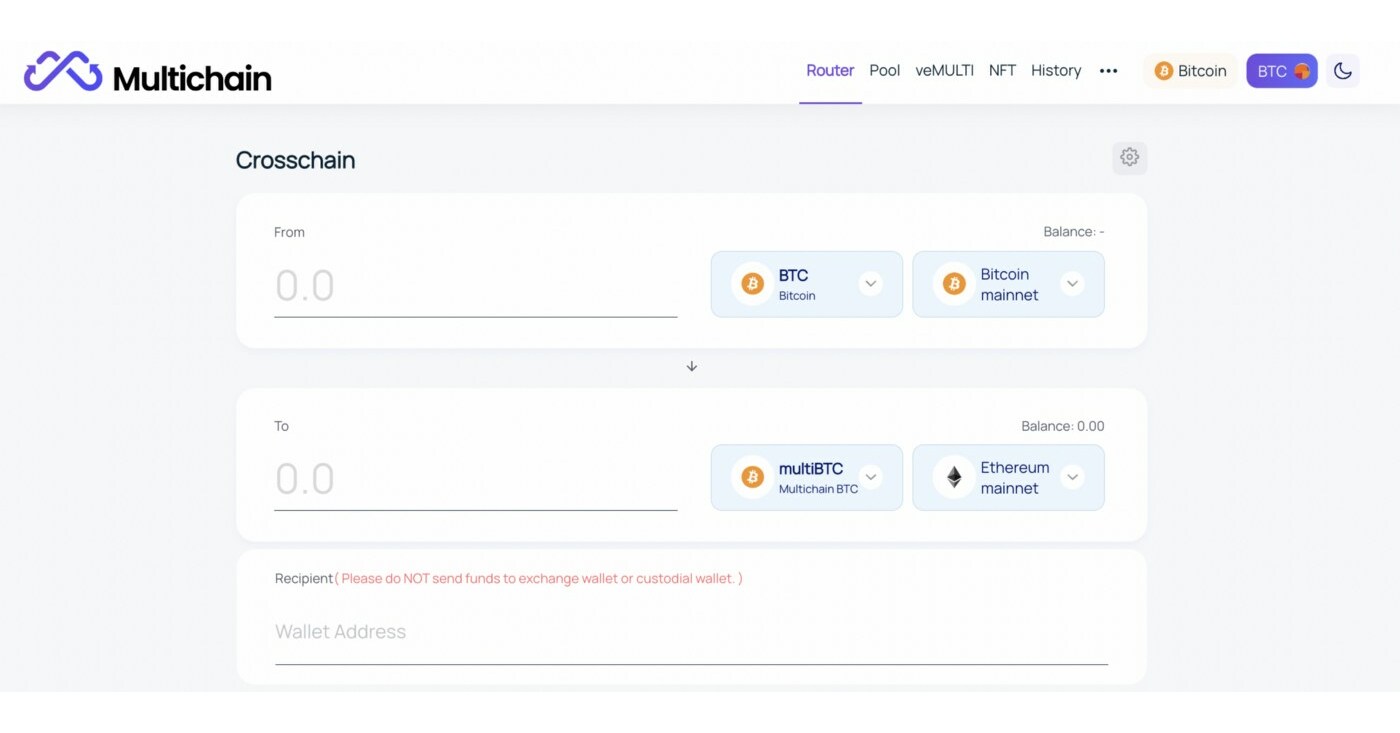This screenshot has height=733, width=1400.
Task: Click Bitcoin mainnet network icon
Action: (x=954, y=284)
